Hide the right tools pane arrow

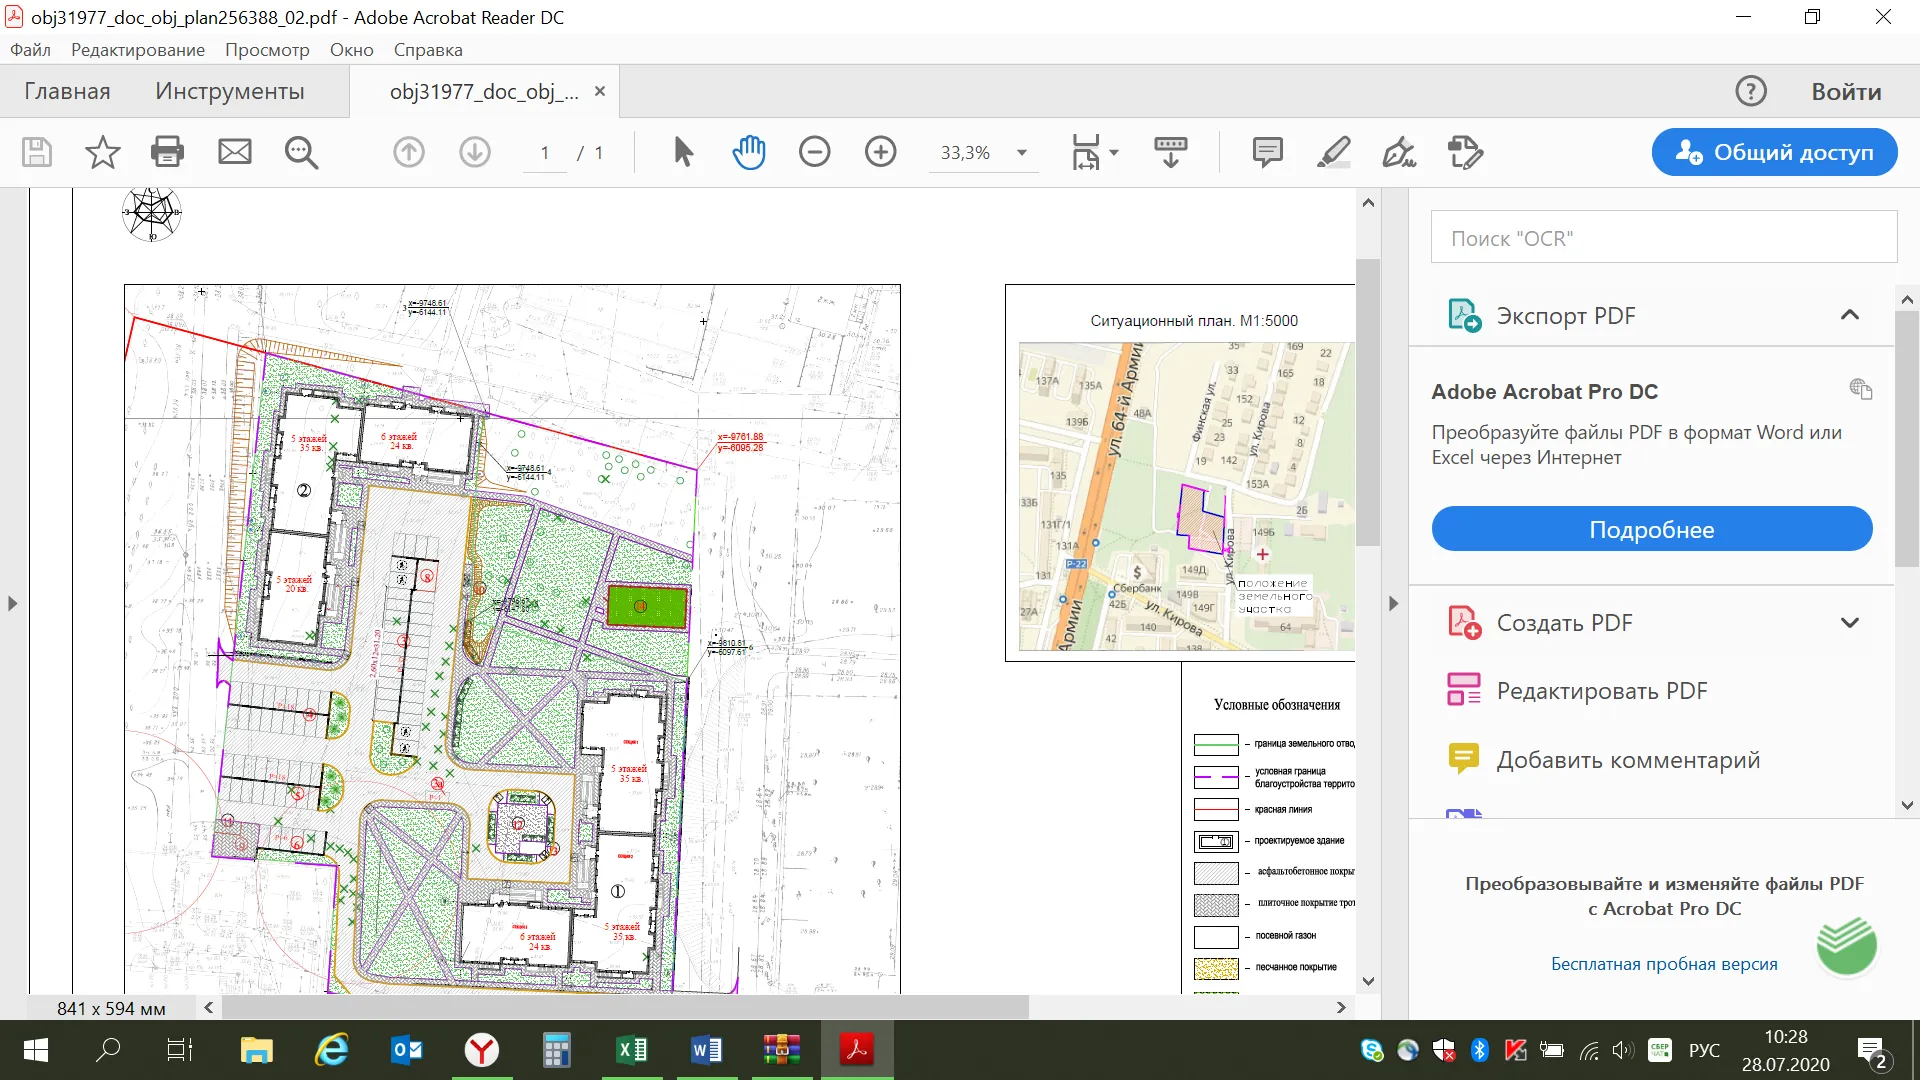pyautogui.click(x=1393, y=603)
